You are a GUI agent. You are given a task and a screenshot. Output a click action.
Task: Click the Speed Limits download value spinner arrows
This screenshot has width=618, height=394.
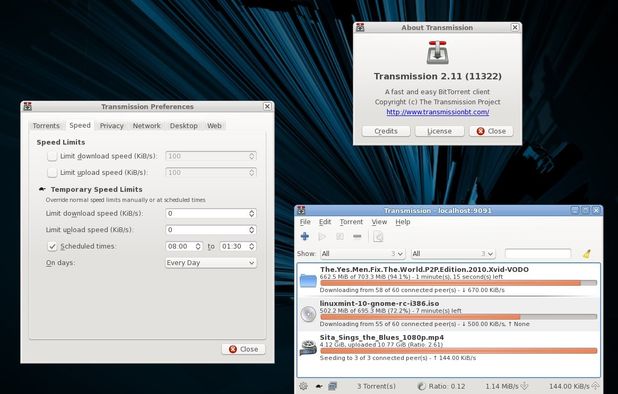(251, 156)
